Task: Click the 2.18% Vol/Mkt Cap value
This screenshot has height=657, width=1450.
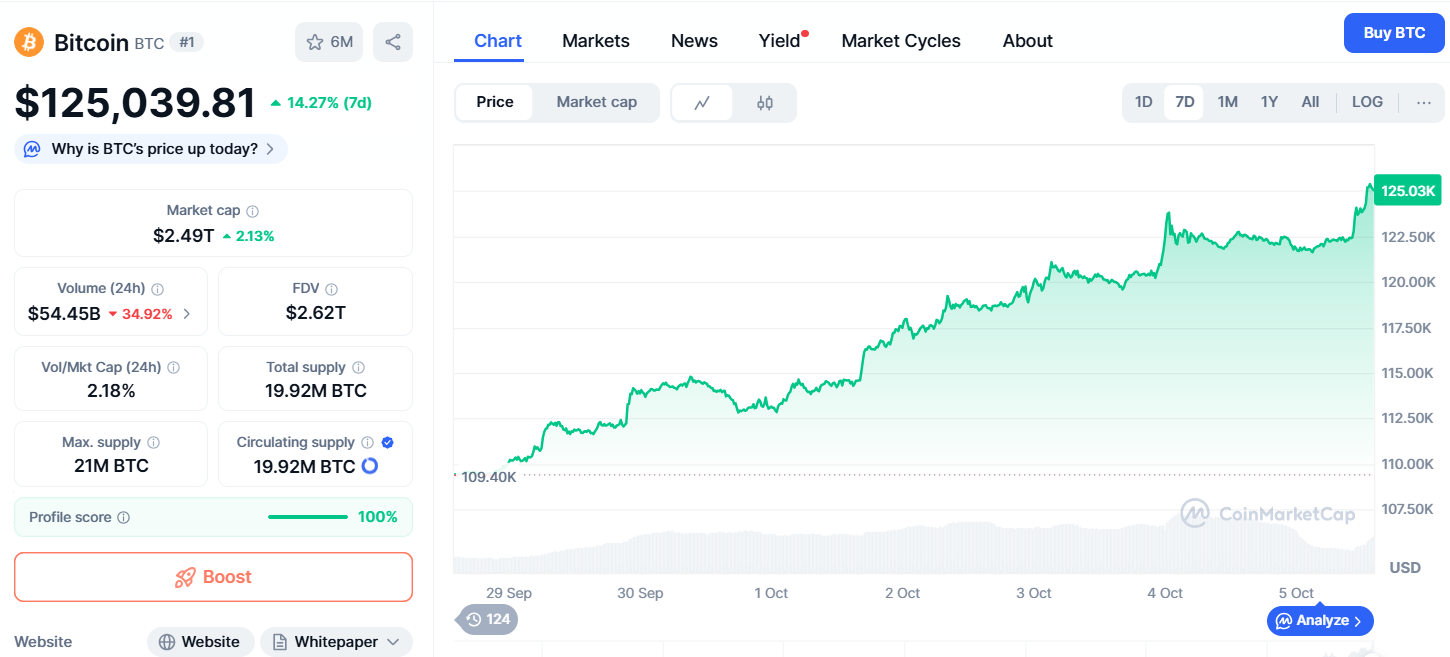Action: coord(111,390)
